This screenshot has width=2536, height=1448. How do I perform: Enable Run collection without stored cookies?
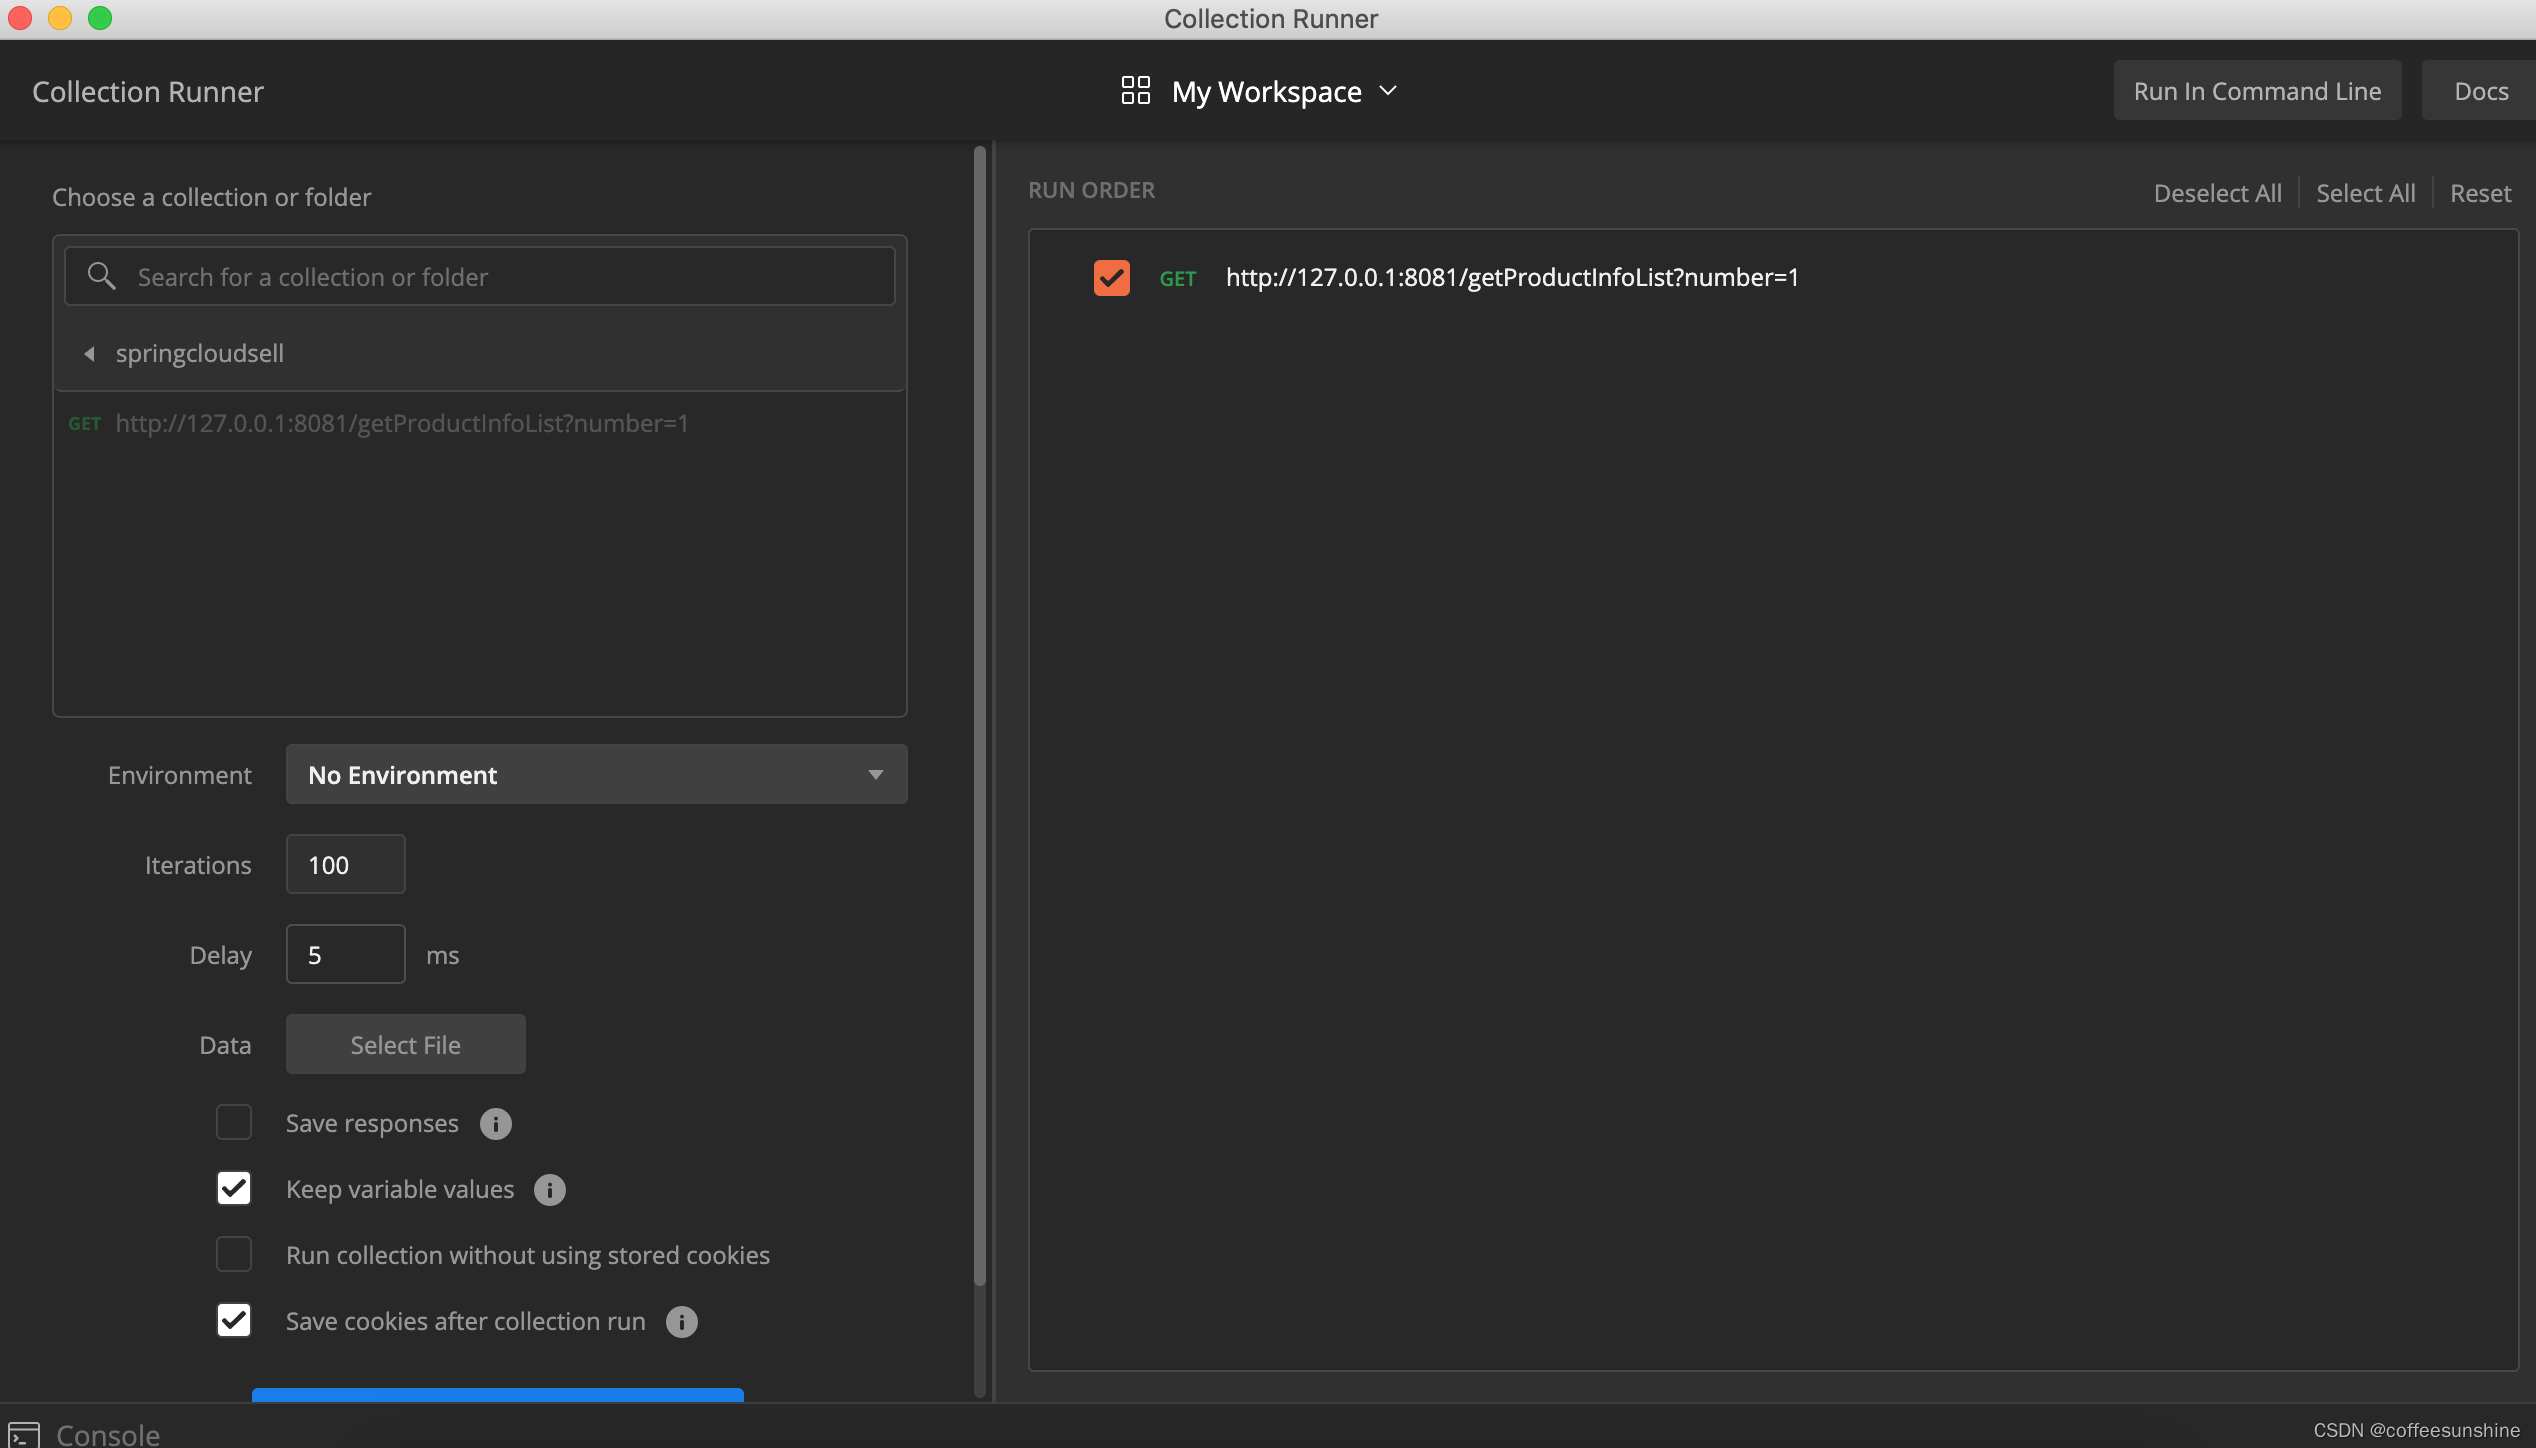click(x=234, y=1254)
